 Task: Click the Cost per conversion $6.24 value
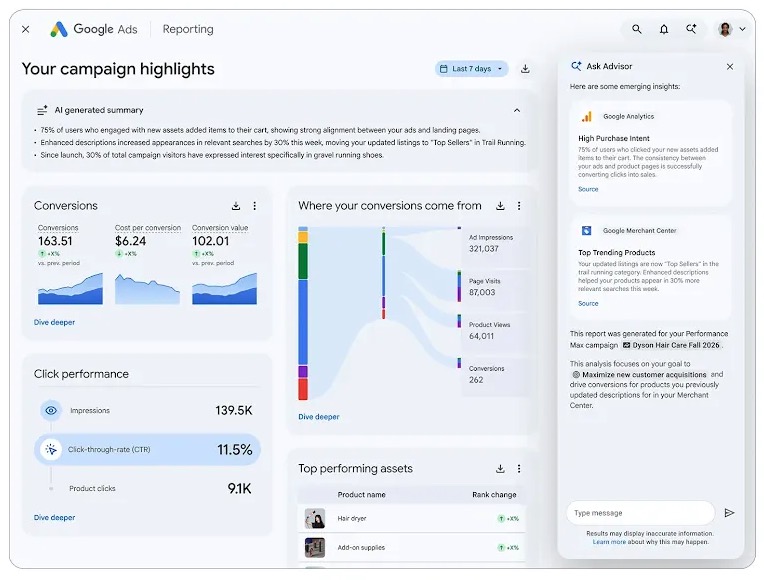(x=130, y=241)
